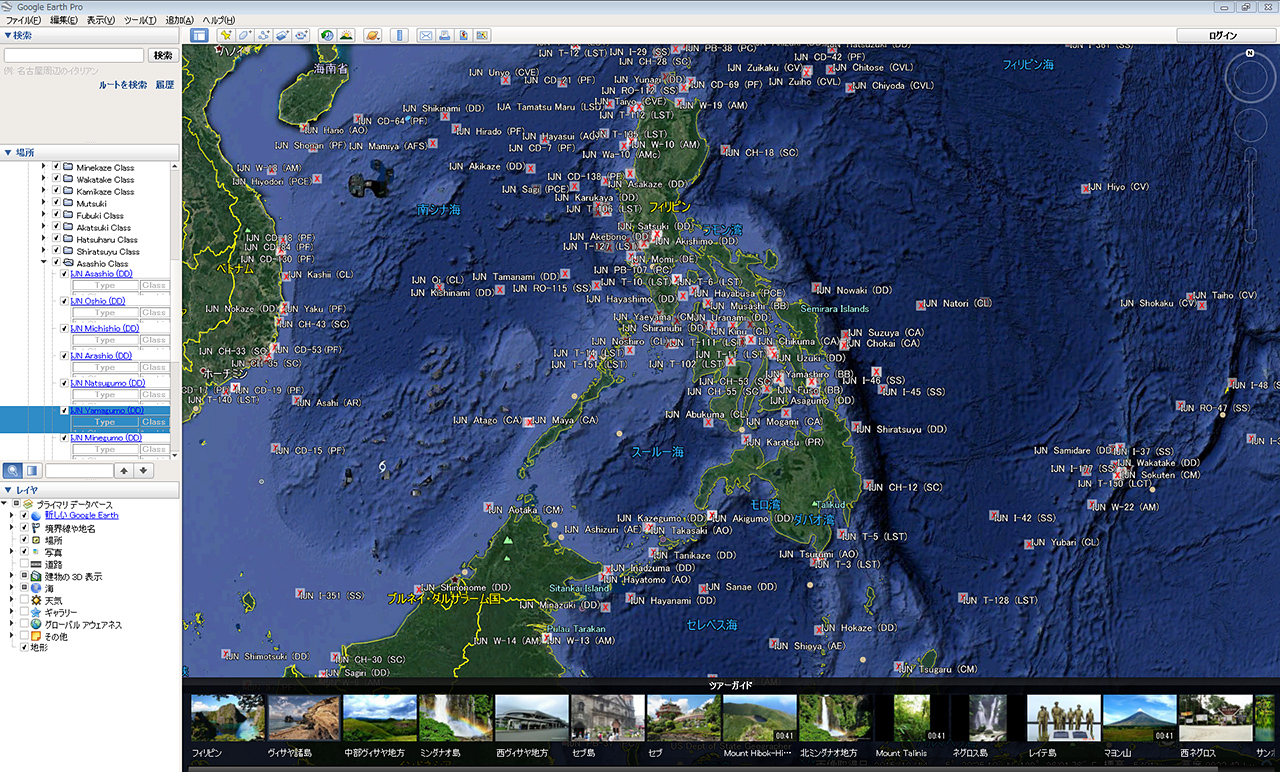View in Google Maps toolbar icon

click(x=483, y=35)
